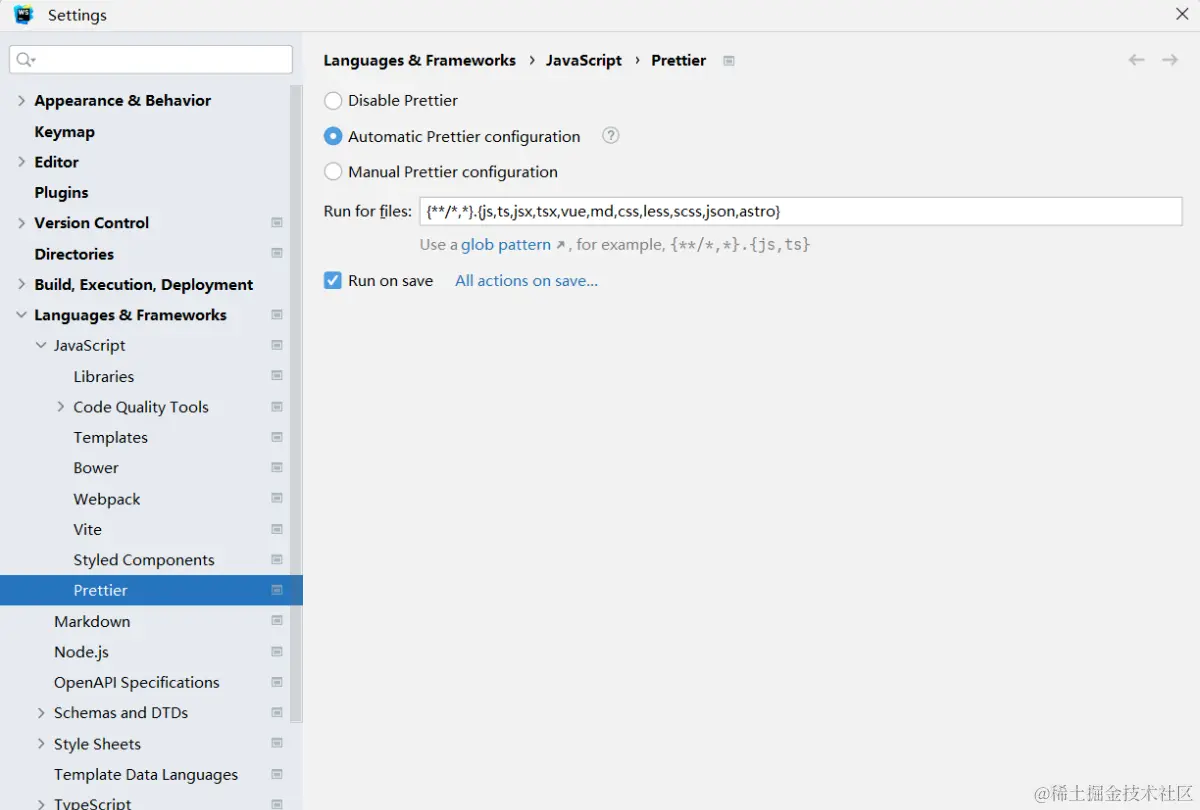The image size is (1200, 810).
Task: Expand the Style Sheets node
Action: (41, 744)
